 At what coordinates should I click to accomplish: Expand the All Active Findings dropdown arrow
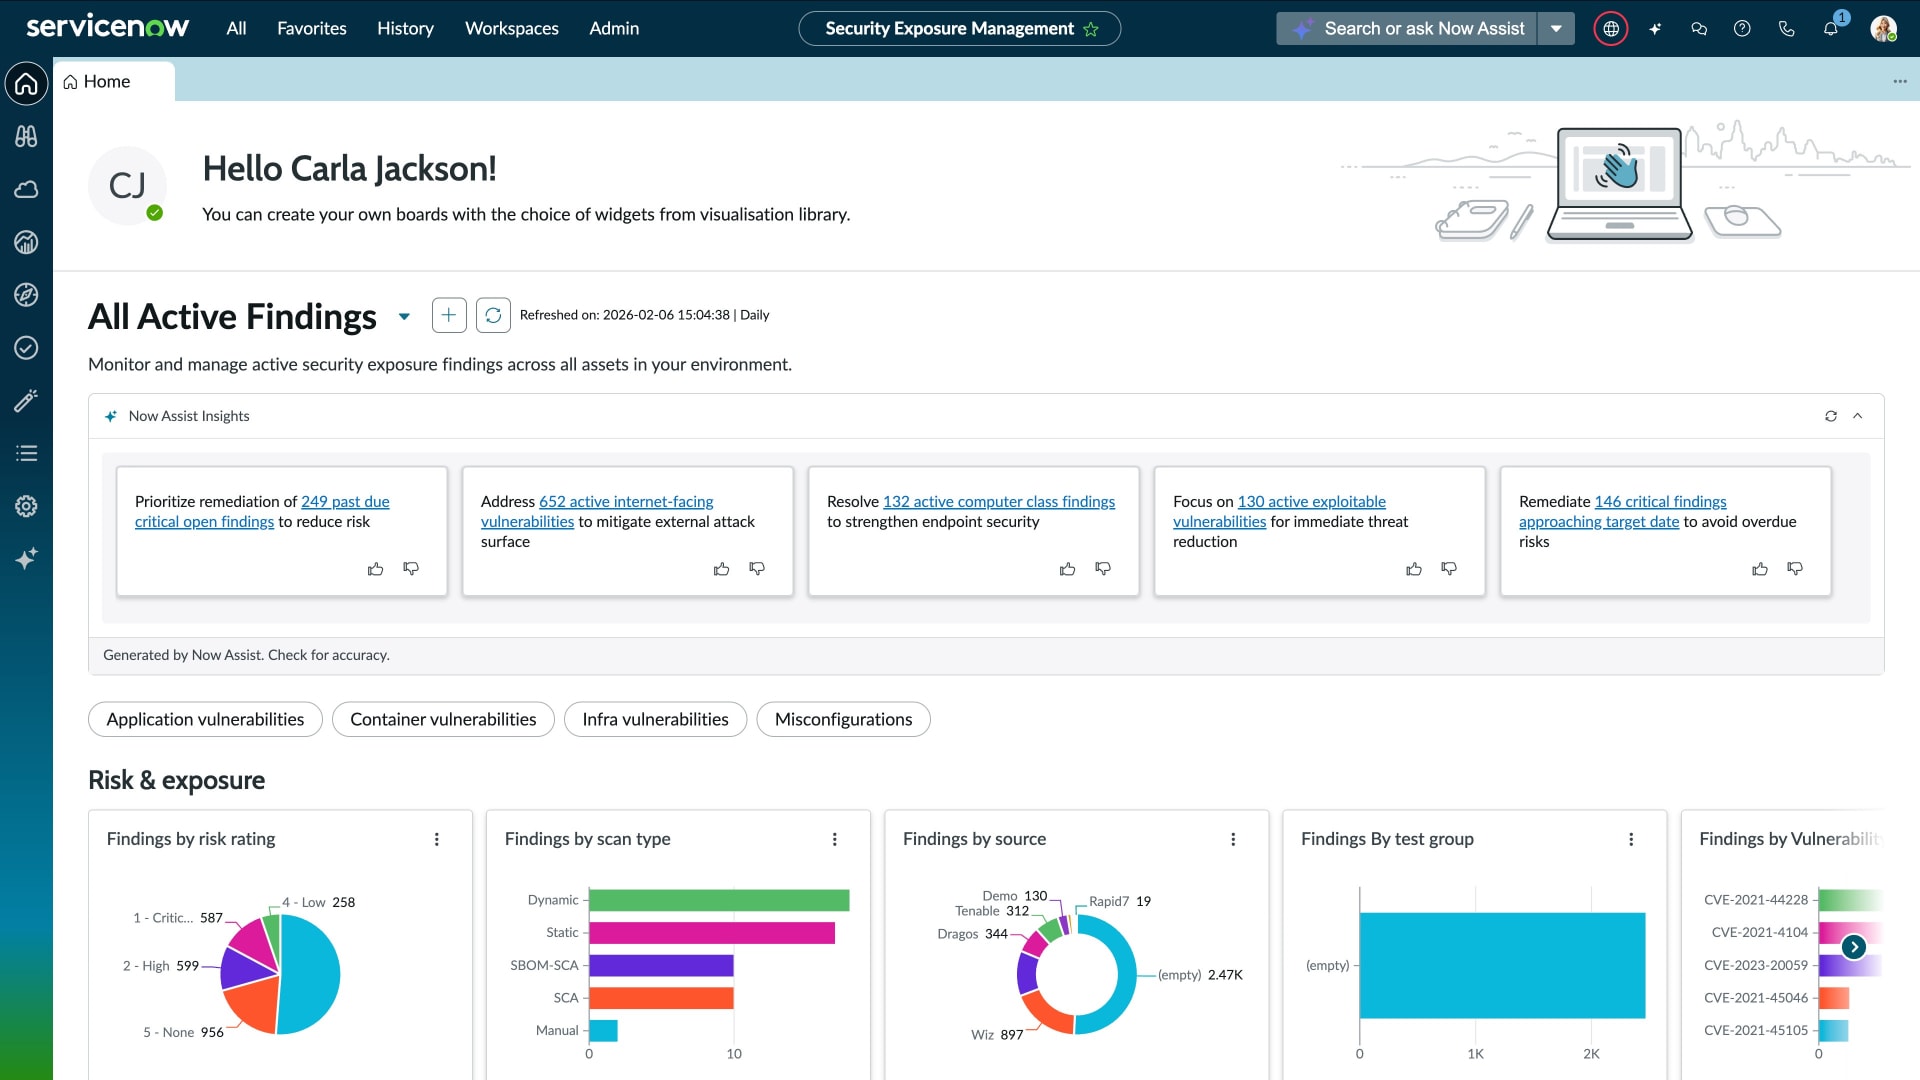[404, 316]
